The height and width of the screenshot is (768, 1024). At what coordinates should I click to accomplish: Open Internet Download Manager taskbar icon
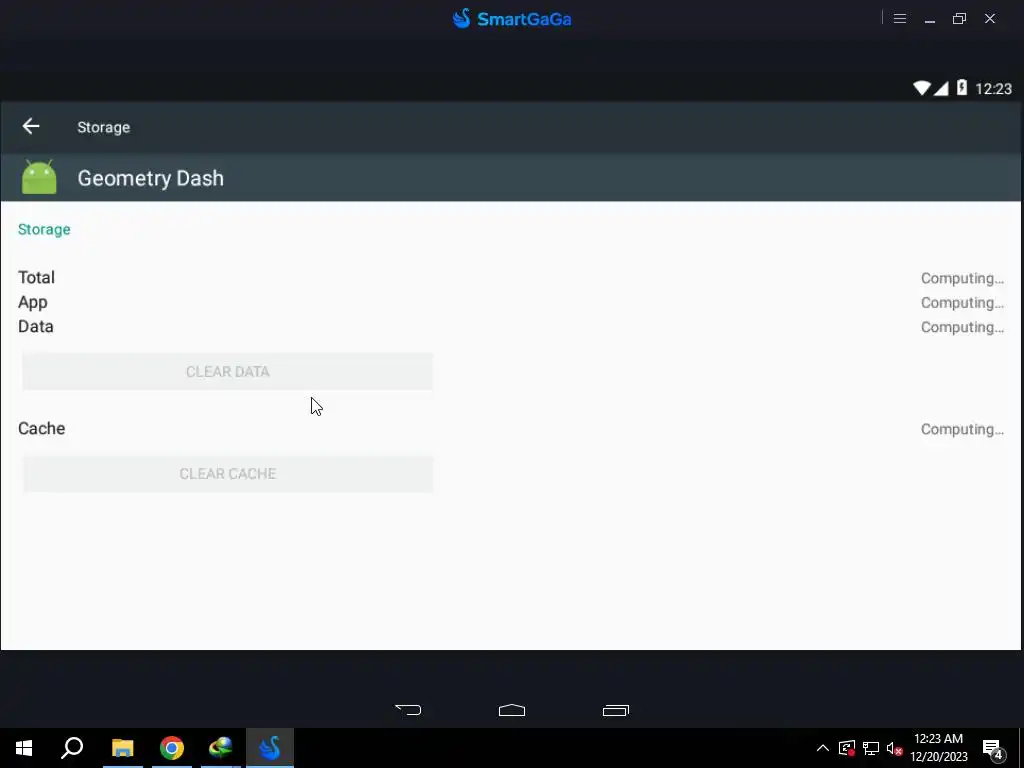click(221, 748)
